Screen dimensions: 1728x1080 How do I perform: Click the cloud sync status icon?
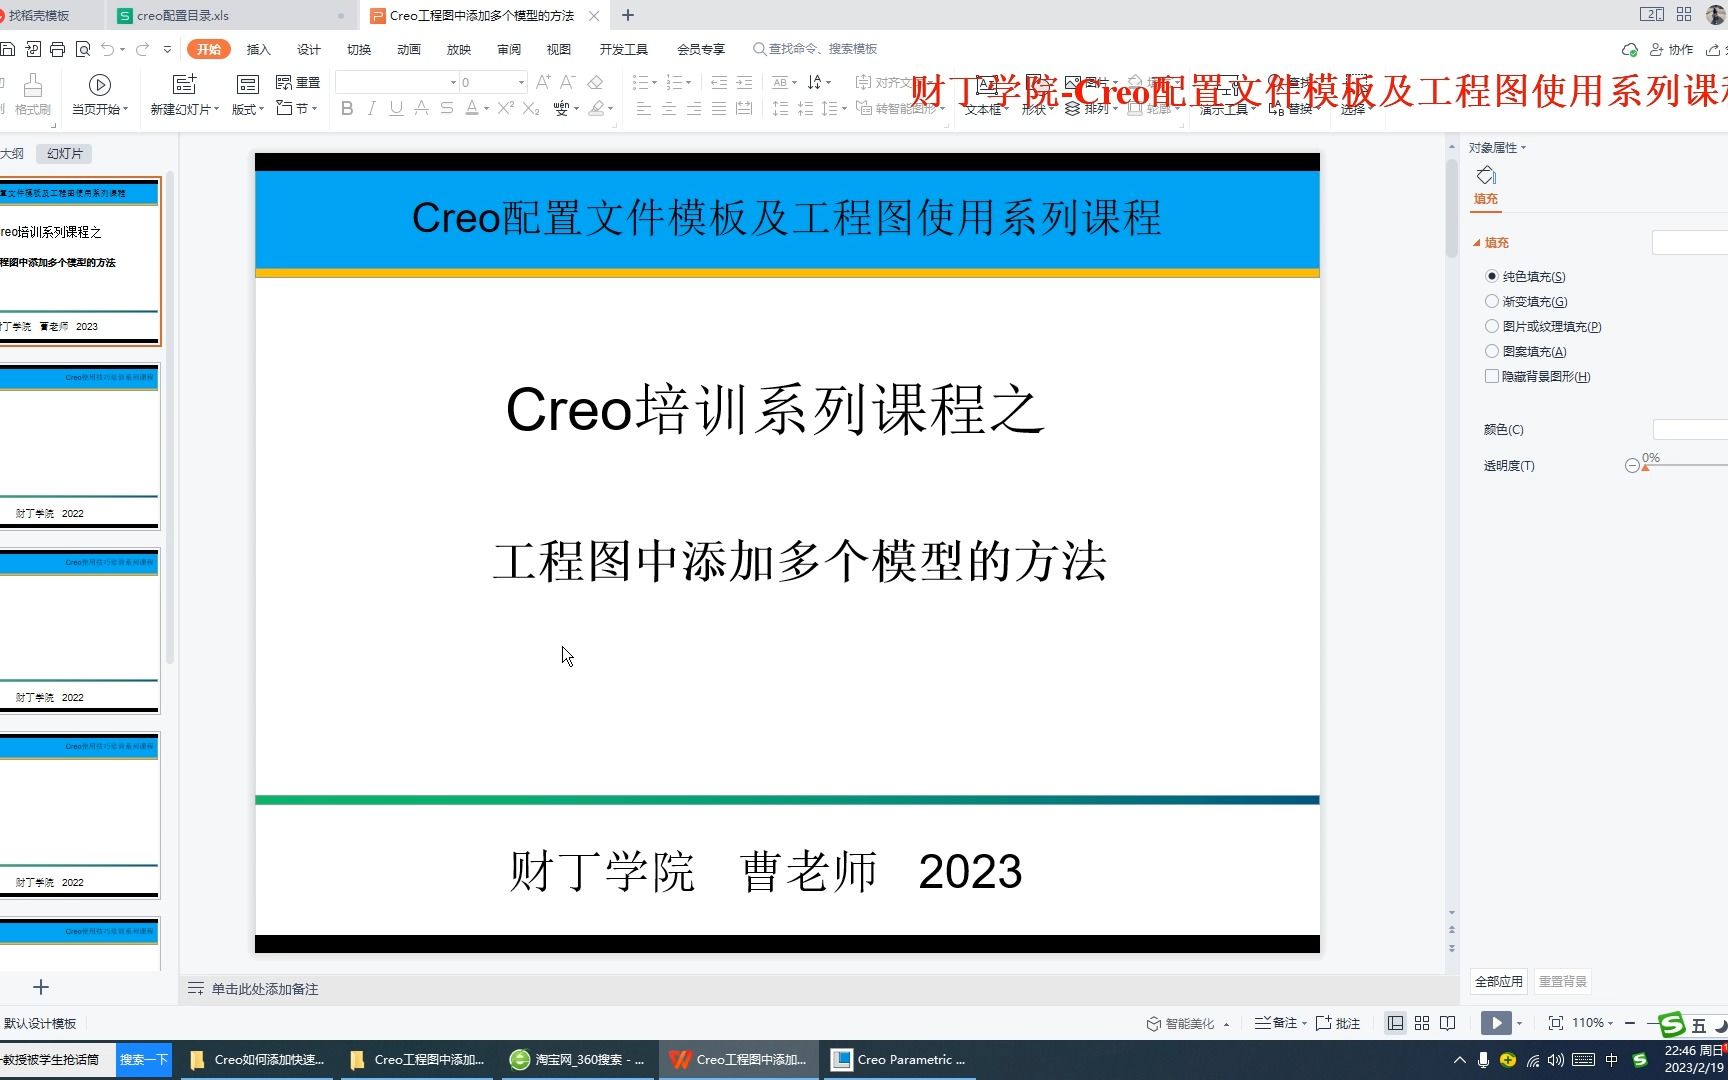[x=1630, y=49]
